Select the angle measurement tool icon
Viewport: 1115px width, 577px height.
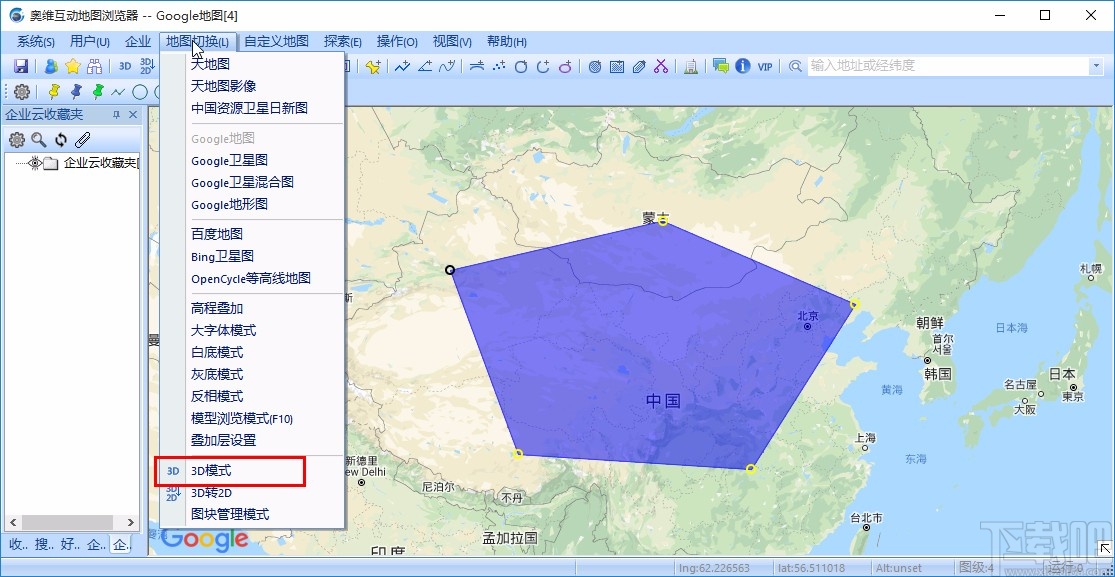click(425, 66)
